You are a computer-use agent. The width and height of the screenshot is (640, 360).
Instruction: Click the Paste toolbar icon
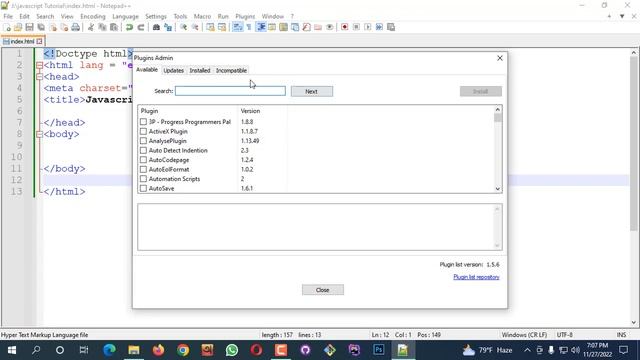[x=114, y=27]
